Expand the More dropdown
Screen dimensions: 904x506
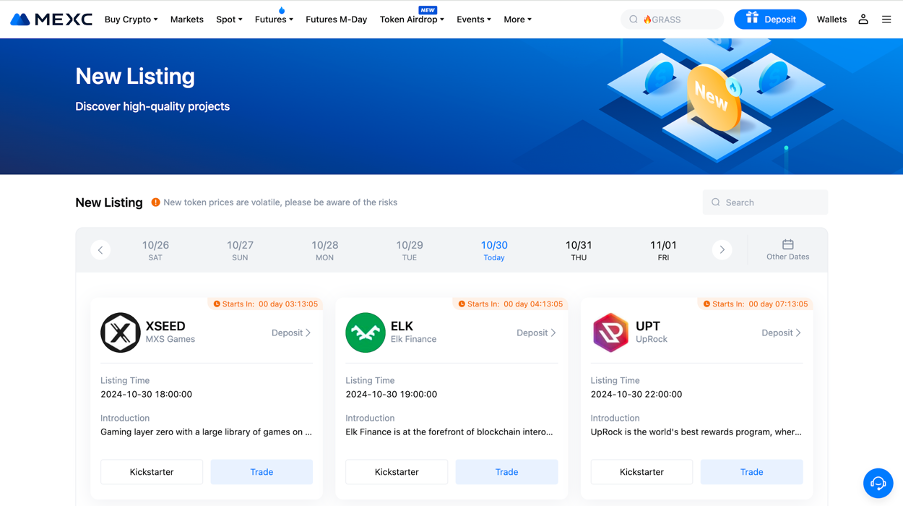point(518,19)
